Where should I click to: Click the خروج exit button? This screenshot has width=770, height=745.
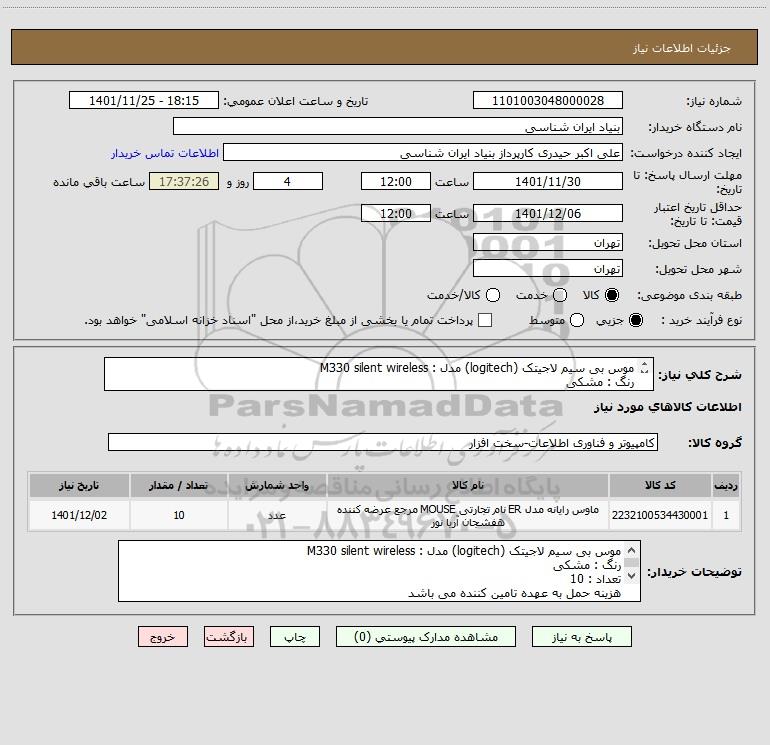click(x=163, y=637)
